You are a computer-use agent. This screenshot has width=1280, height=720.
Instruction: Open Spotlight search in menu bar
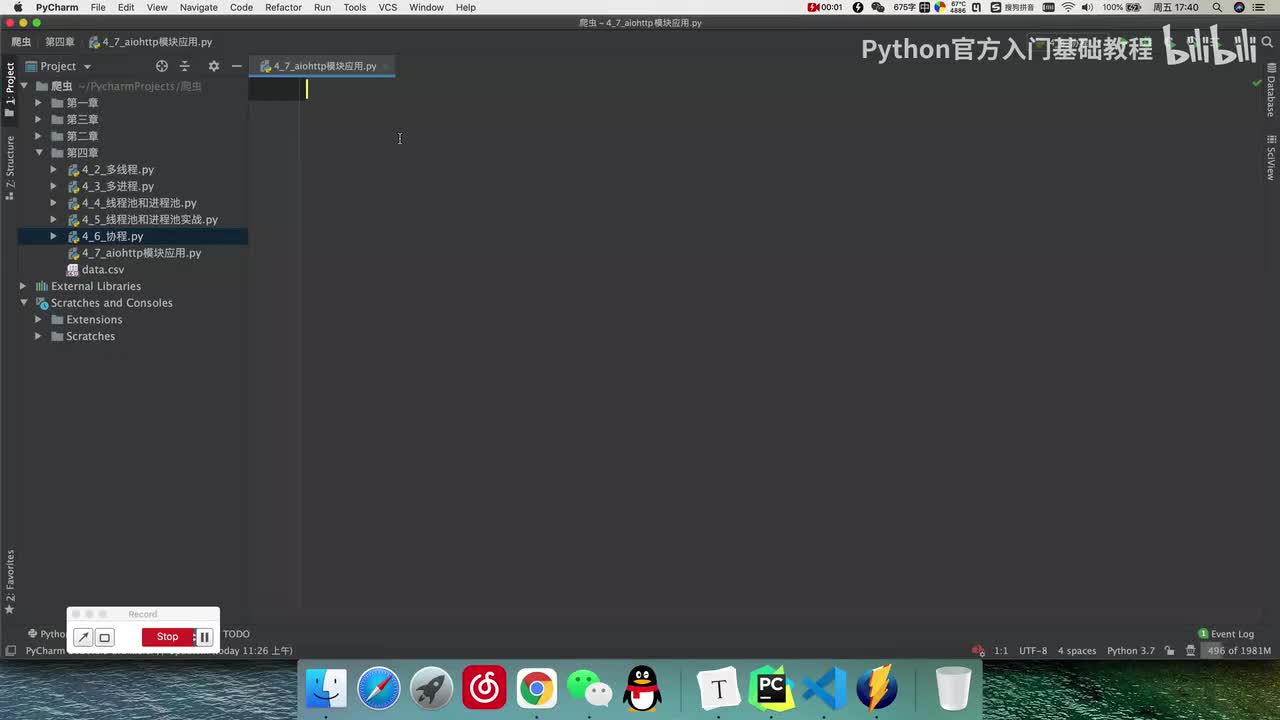pos(1217,7)
